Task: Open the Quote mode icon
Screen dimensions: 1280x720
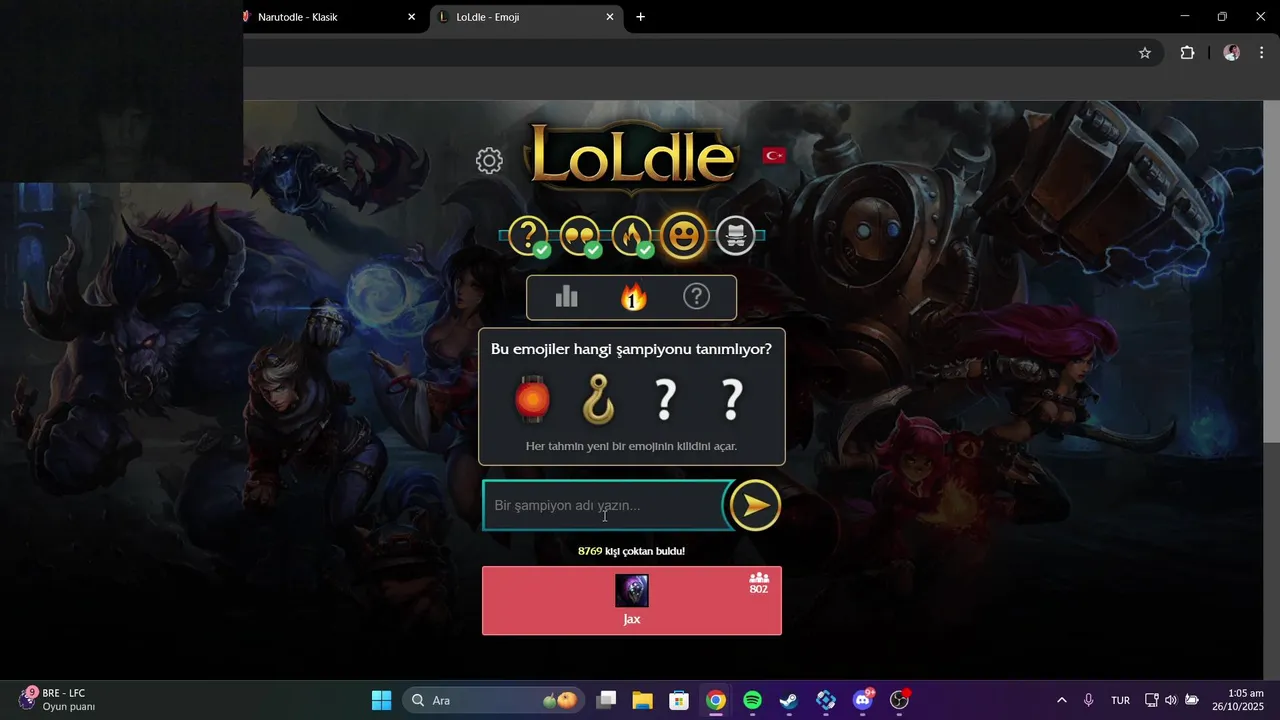Action: tap(580, 236)
